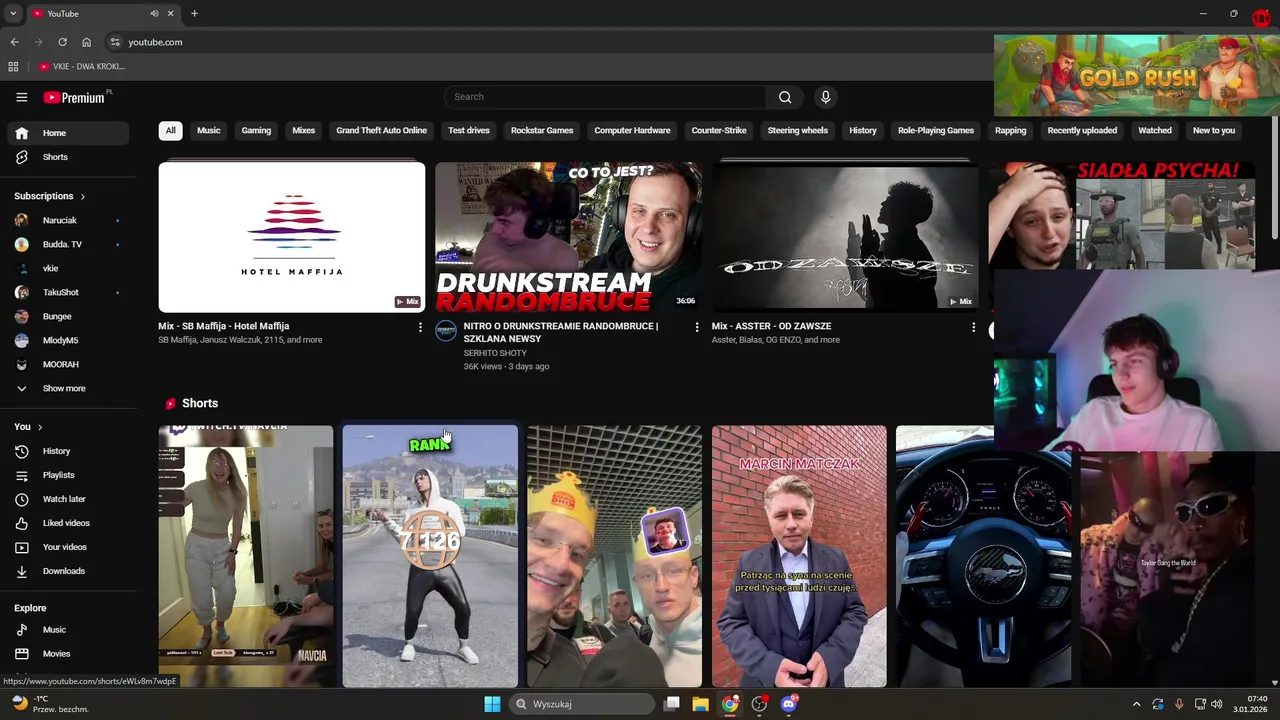Image resolution: width=1280 pixels, height=720 pixels.
Task: Open tab search dropdown arrow
Action: (x=13, y=13)
